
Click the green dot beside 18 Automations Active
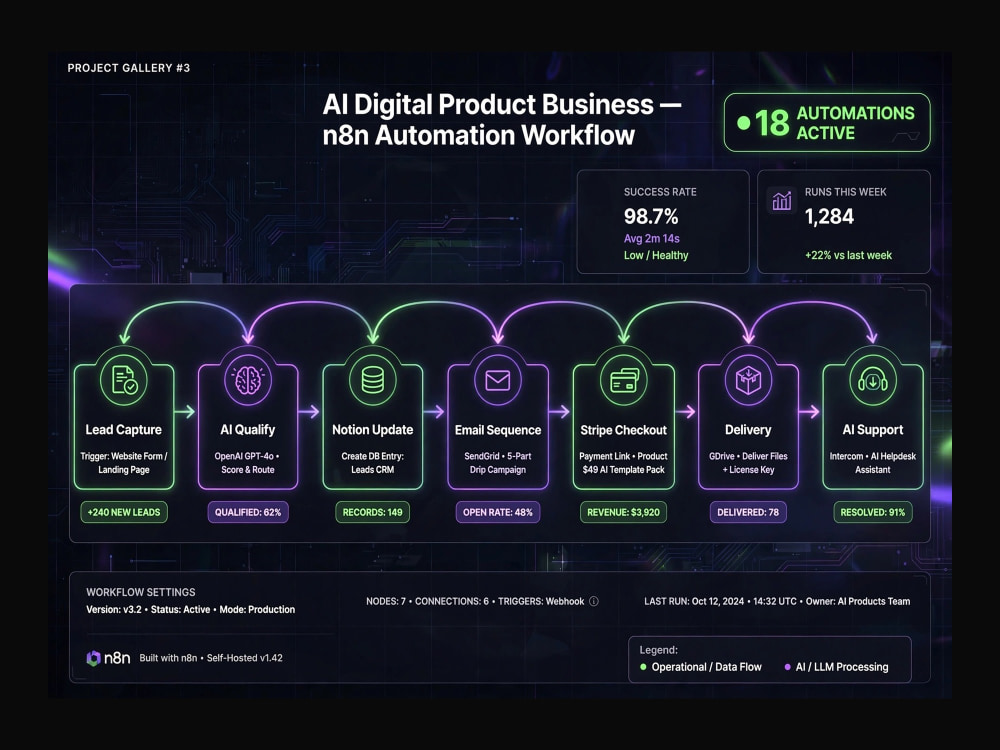(x=743, y=122)
